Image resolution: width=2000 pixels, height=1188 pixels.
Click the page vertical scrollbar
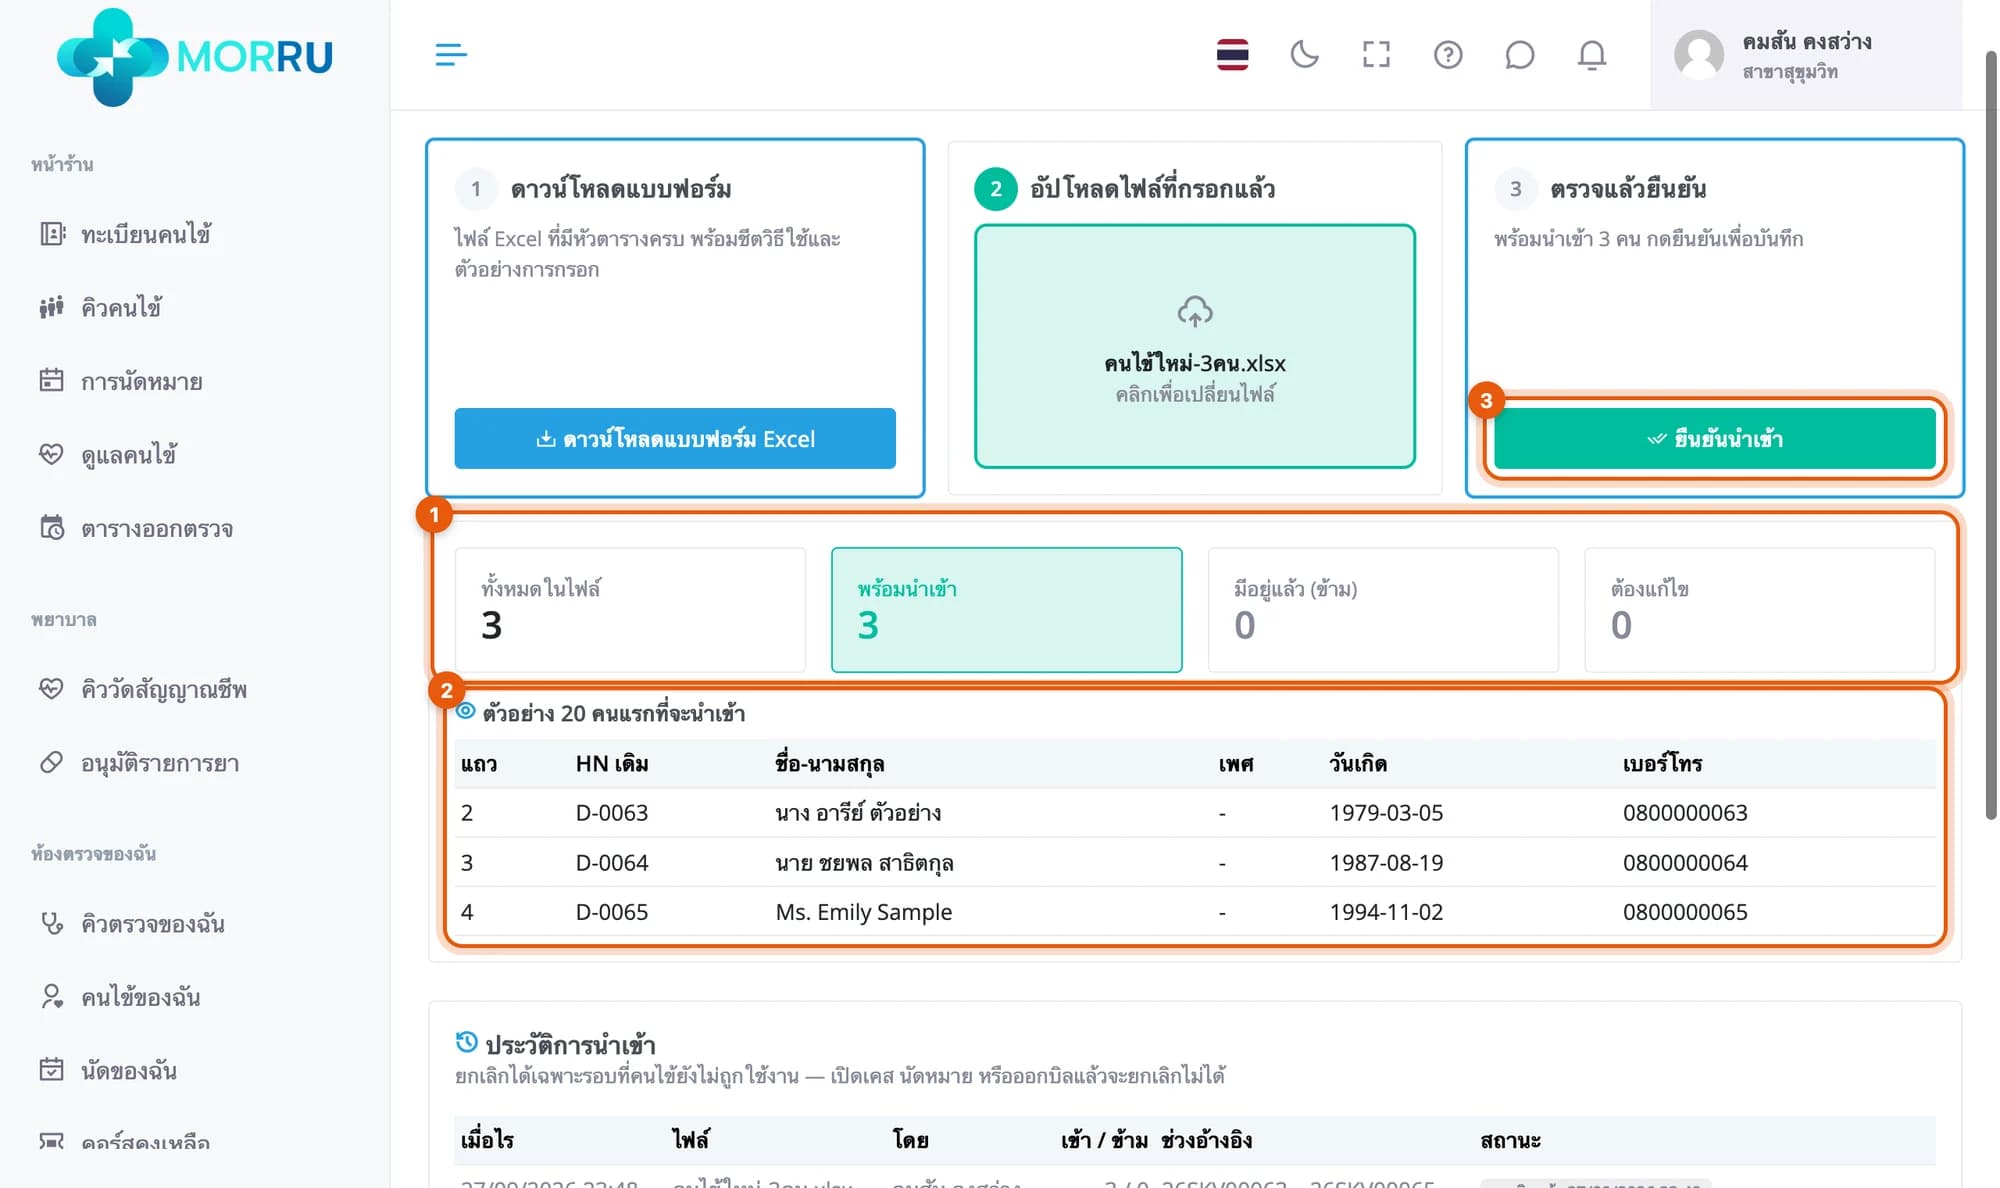(x=1991, y=435)
